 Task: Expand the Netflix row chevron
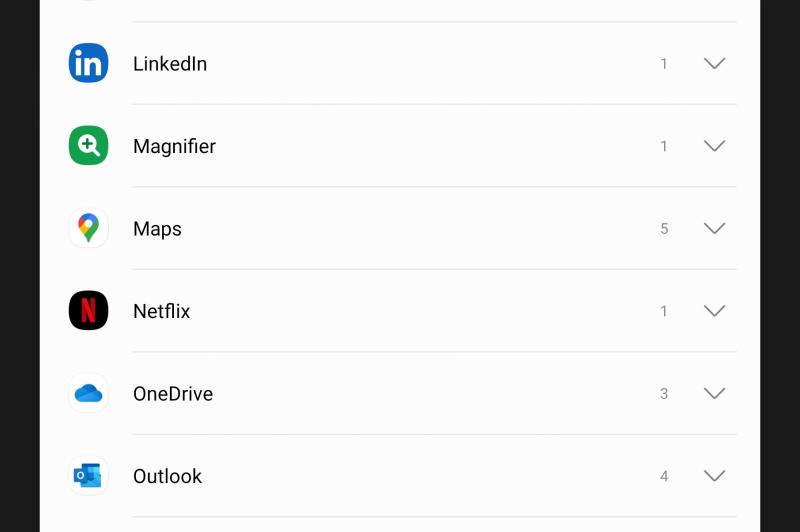[x=714, y=311]
